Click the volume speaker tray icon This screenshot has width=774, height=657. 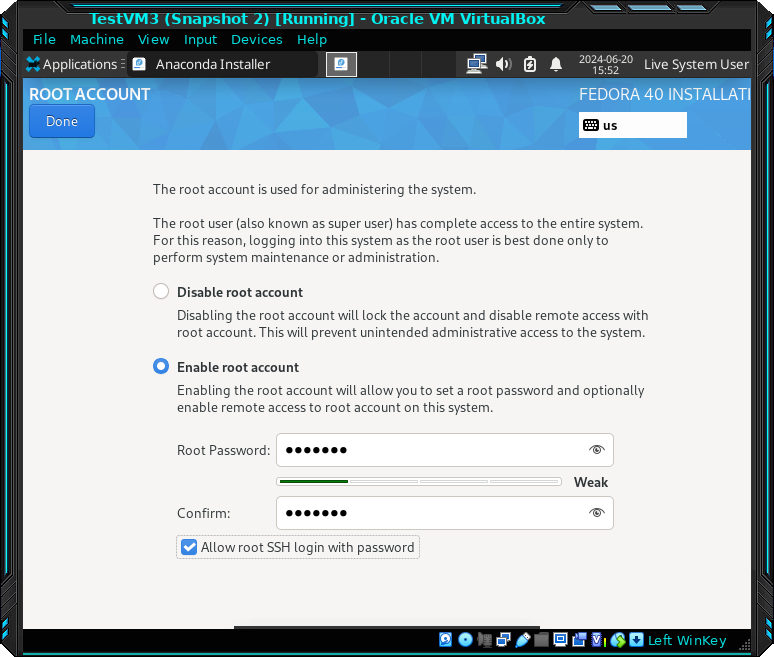tap(503, 64)
